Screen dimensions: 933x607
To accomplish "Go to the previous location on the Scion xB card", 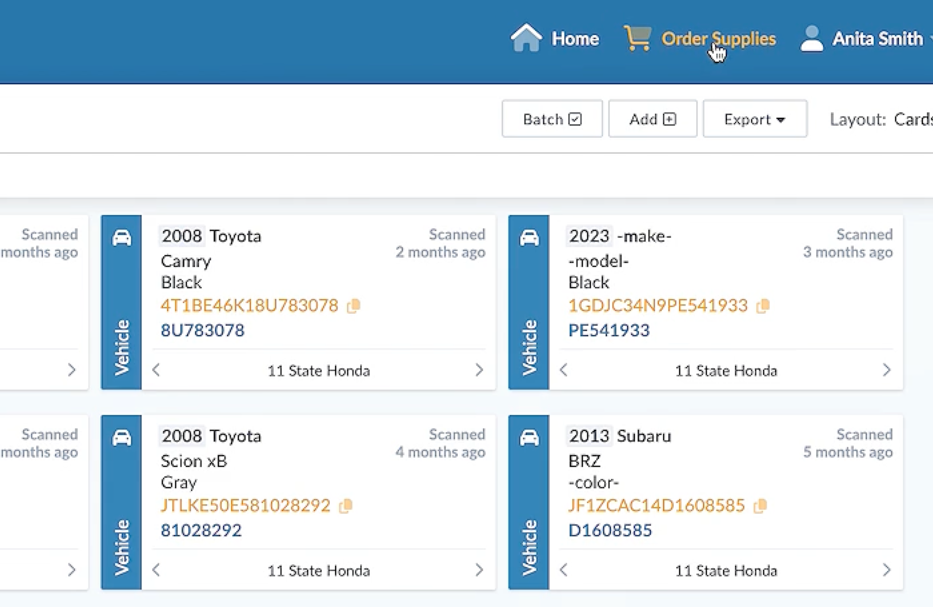I will pyautogui.click(x=156, y=570).
